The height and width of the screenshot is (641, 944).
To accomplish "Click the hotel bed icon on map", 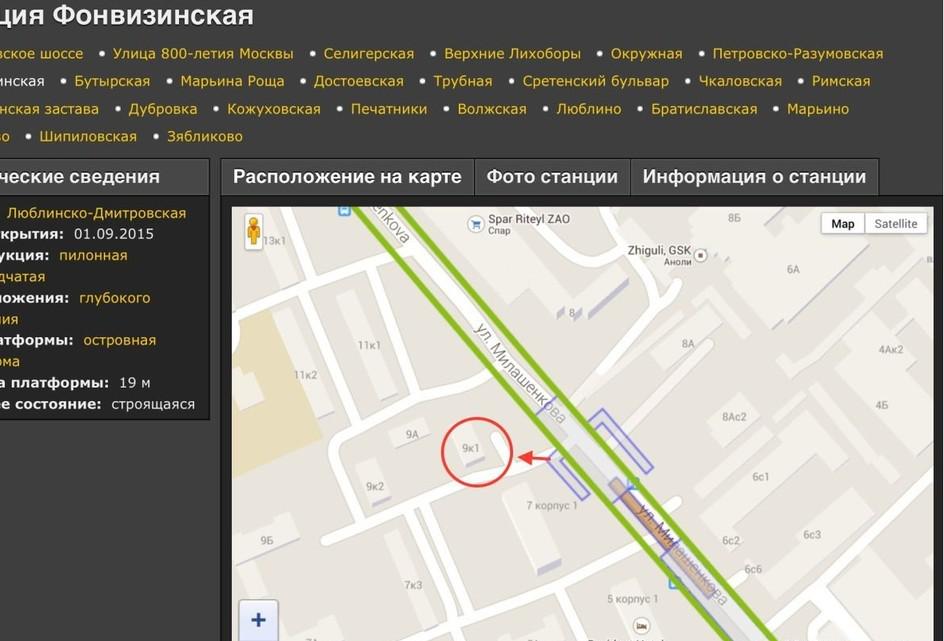I will coord(642,626).
